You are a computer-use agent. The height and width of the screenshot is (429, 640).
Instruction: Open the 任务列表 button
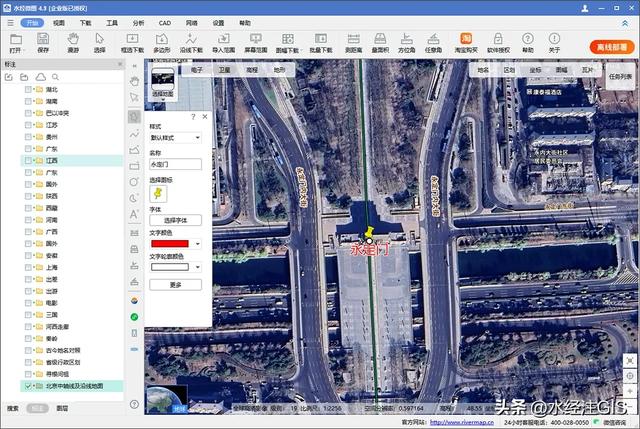pos(620,76)
